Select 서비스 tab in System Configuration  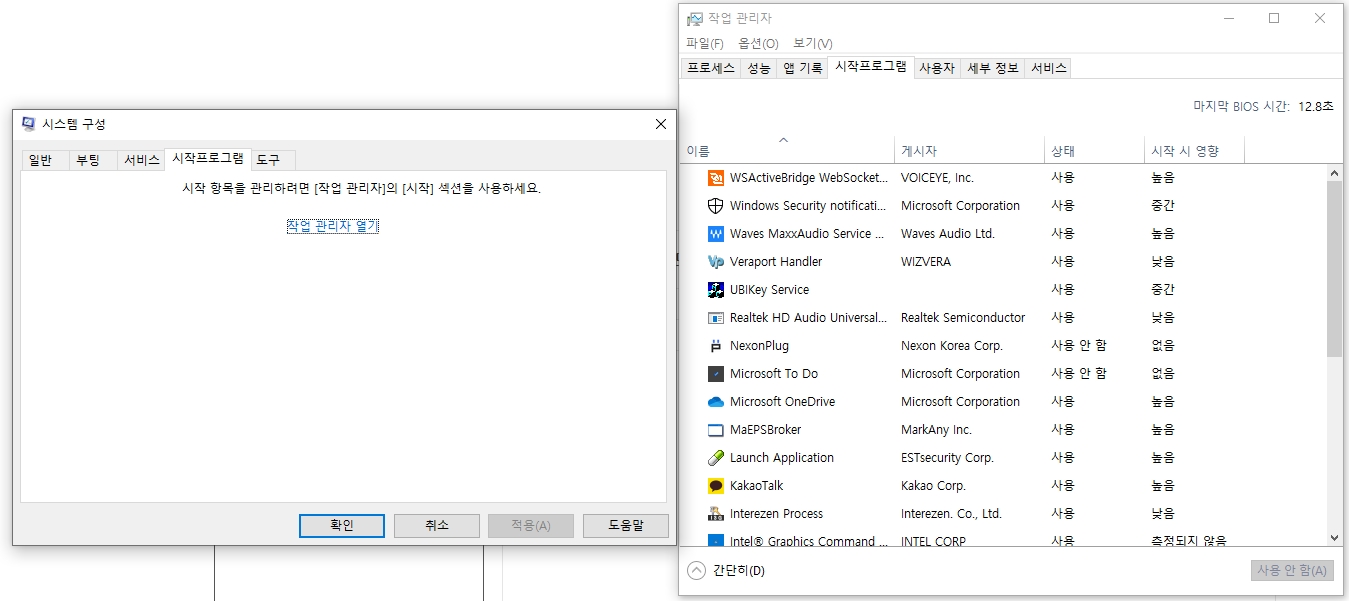pyautogui.click(x=141, y=160)
